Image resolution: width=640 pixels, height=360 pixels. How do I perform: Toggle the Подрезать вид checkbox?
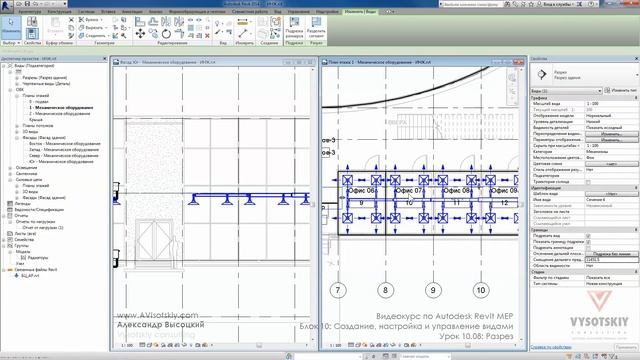(x=588, y=236)
